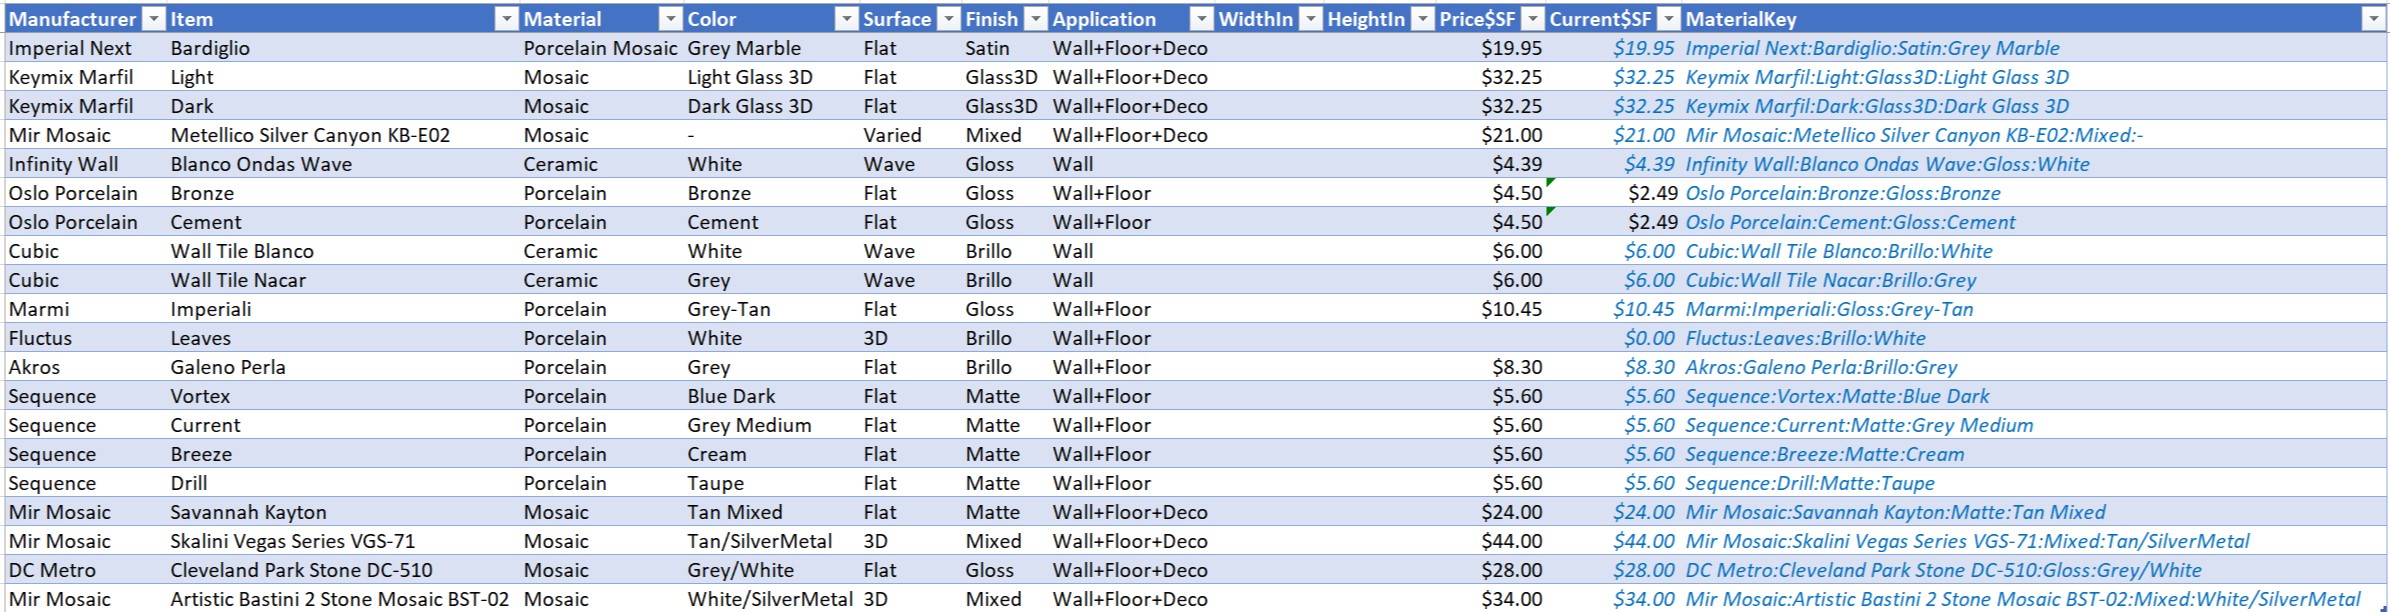Image resolution: width=2390 pixels, height=612 pixels.
Task: Select the Taupe color cell
Action: tap(771, 483)
